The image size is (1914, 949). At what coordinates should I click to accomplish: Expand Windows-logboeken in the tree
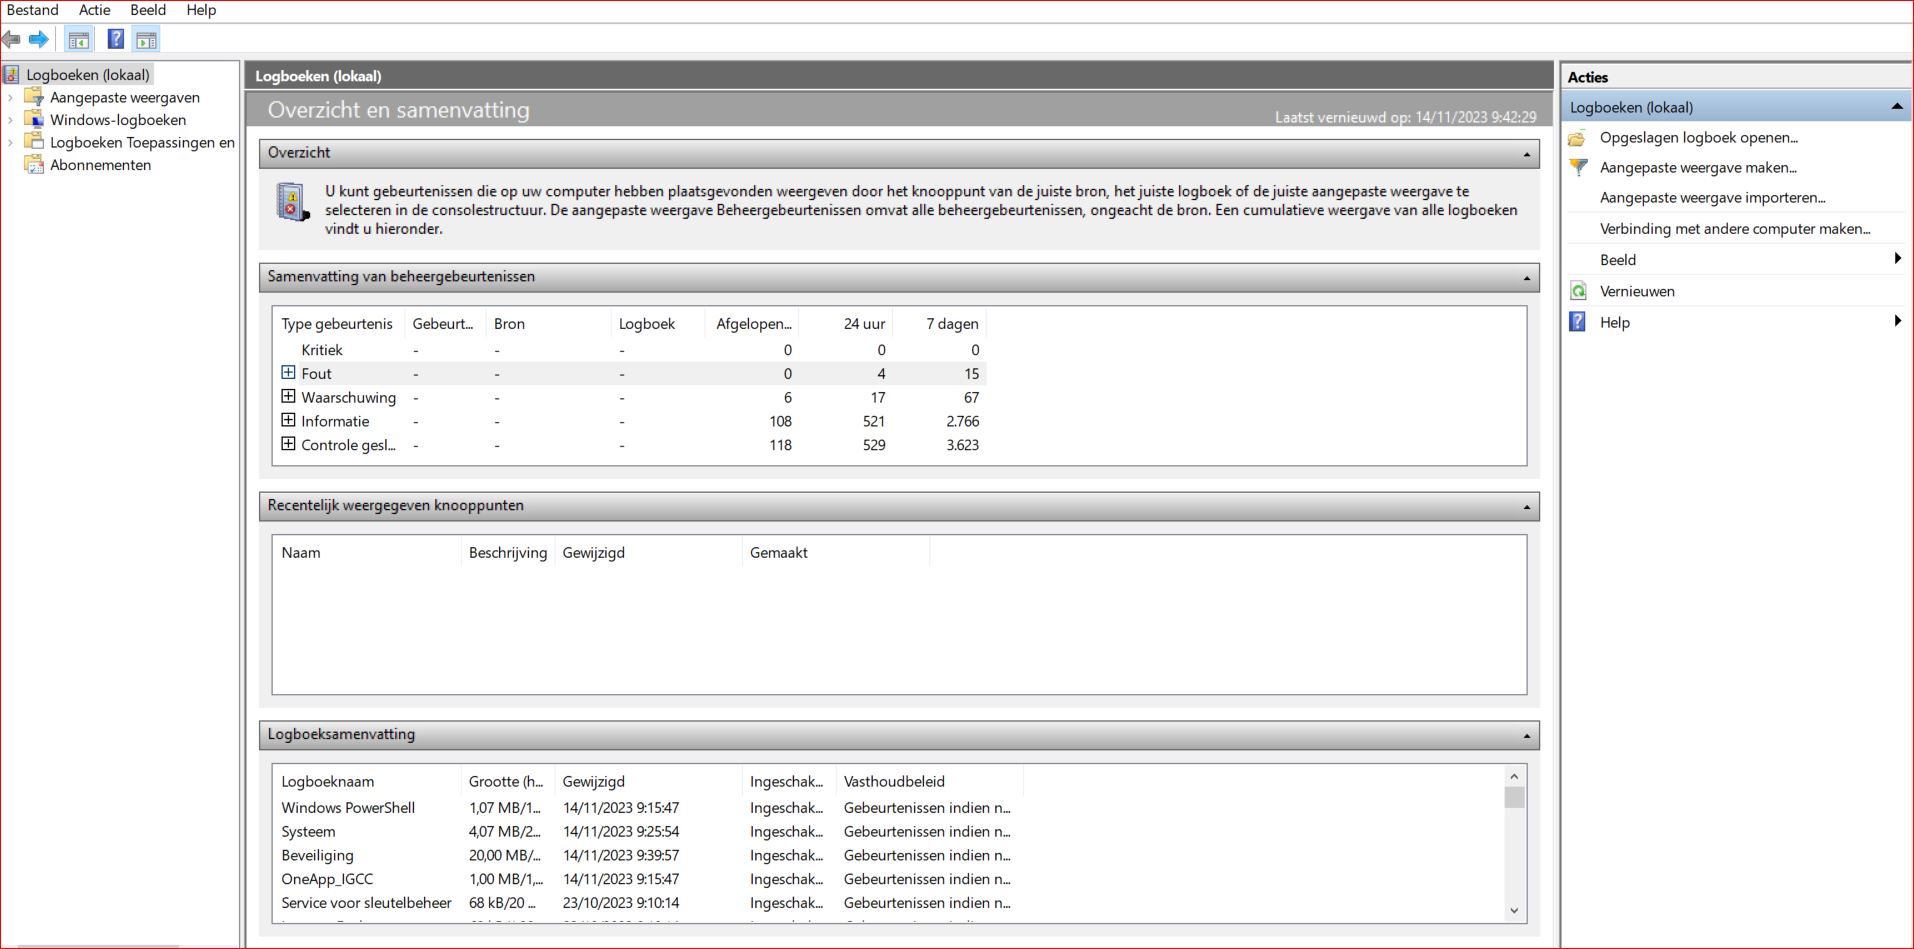click(11, 120)
